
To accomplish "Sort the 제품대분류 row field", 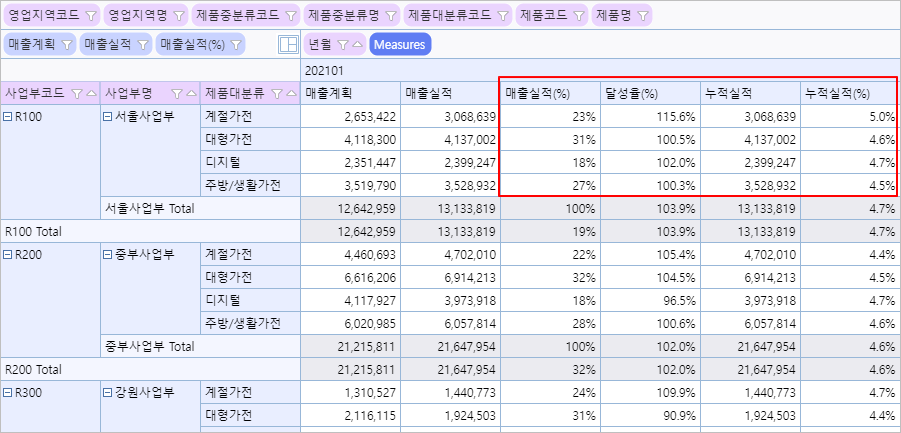I will coord(288,93).
